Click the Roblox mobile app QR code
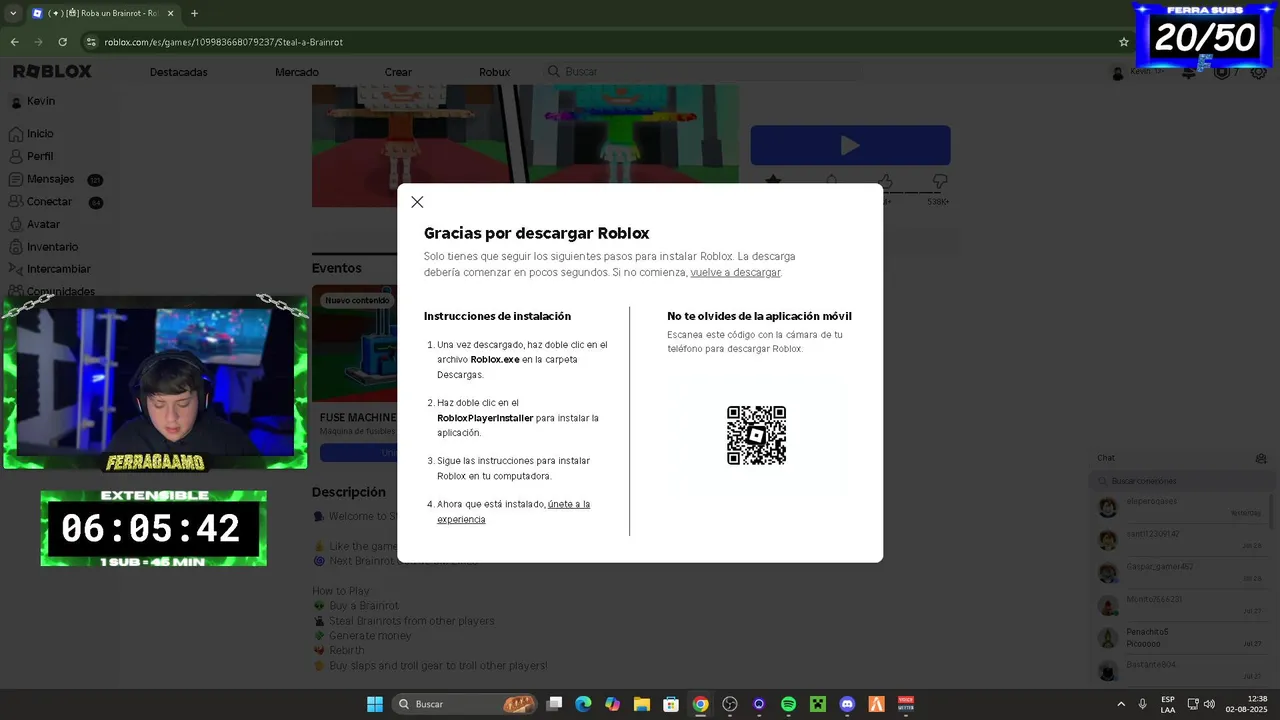 point(756,435)
